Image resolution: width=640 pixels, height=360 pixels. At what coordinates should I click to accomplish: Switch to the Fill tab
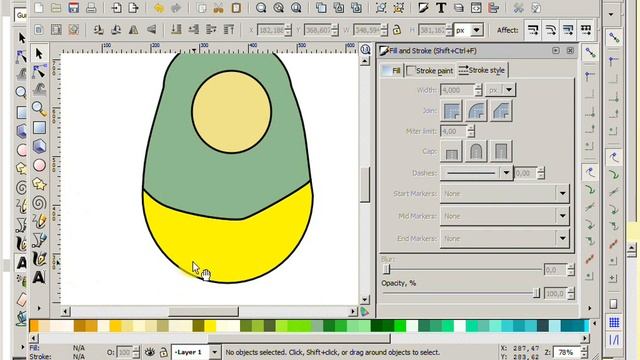[392, 71]
